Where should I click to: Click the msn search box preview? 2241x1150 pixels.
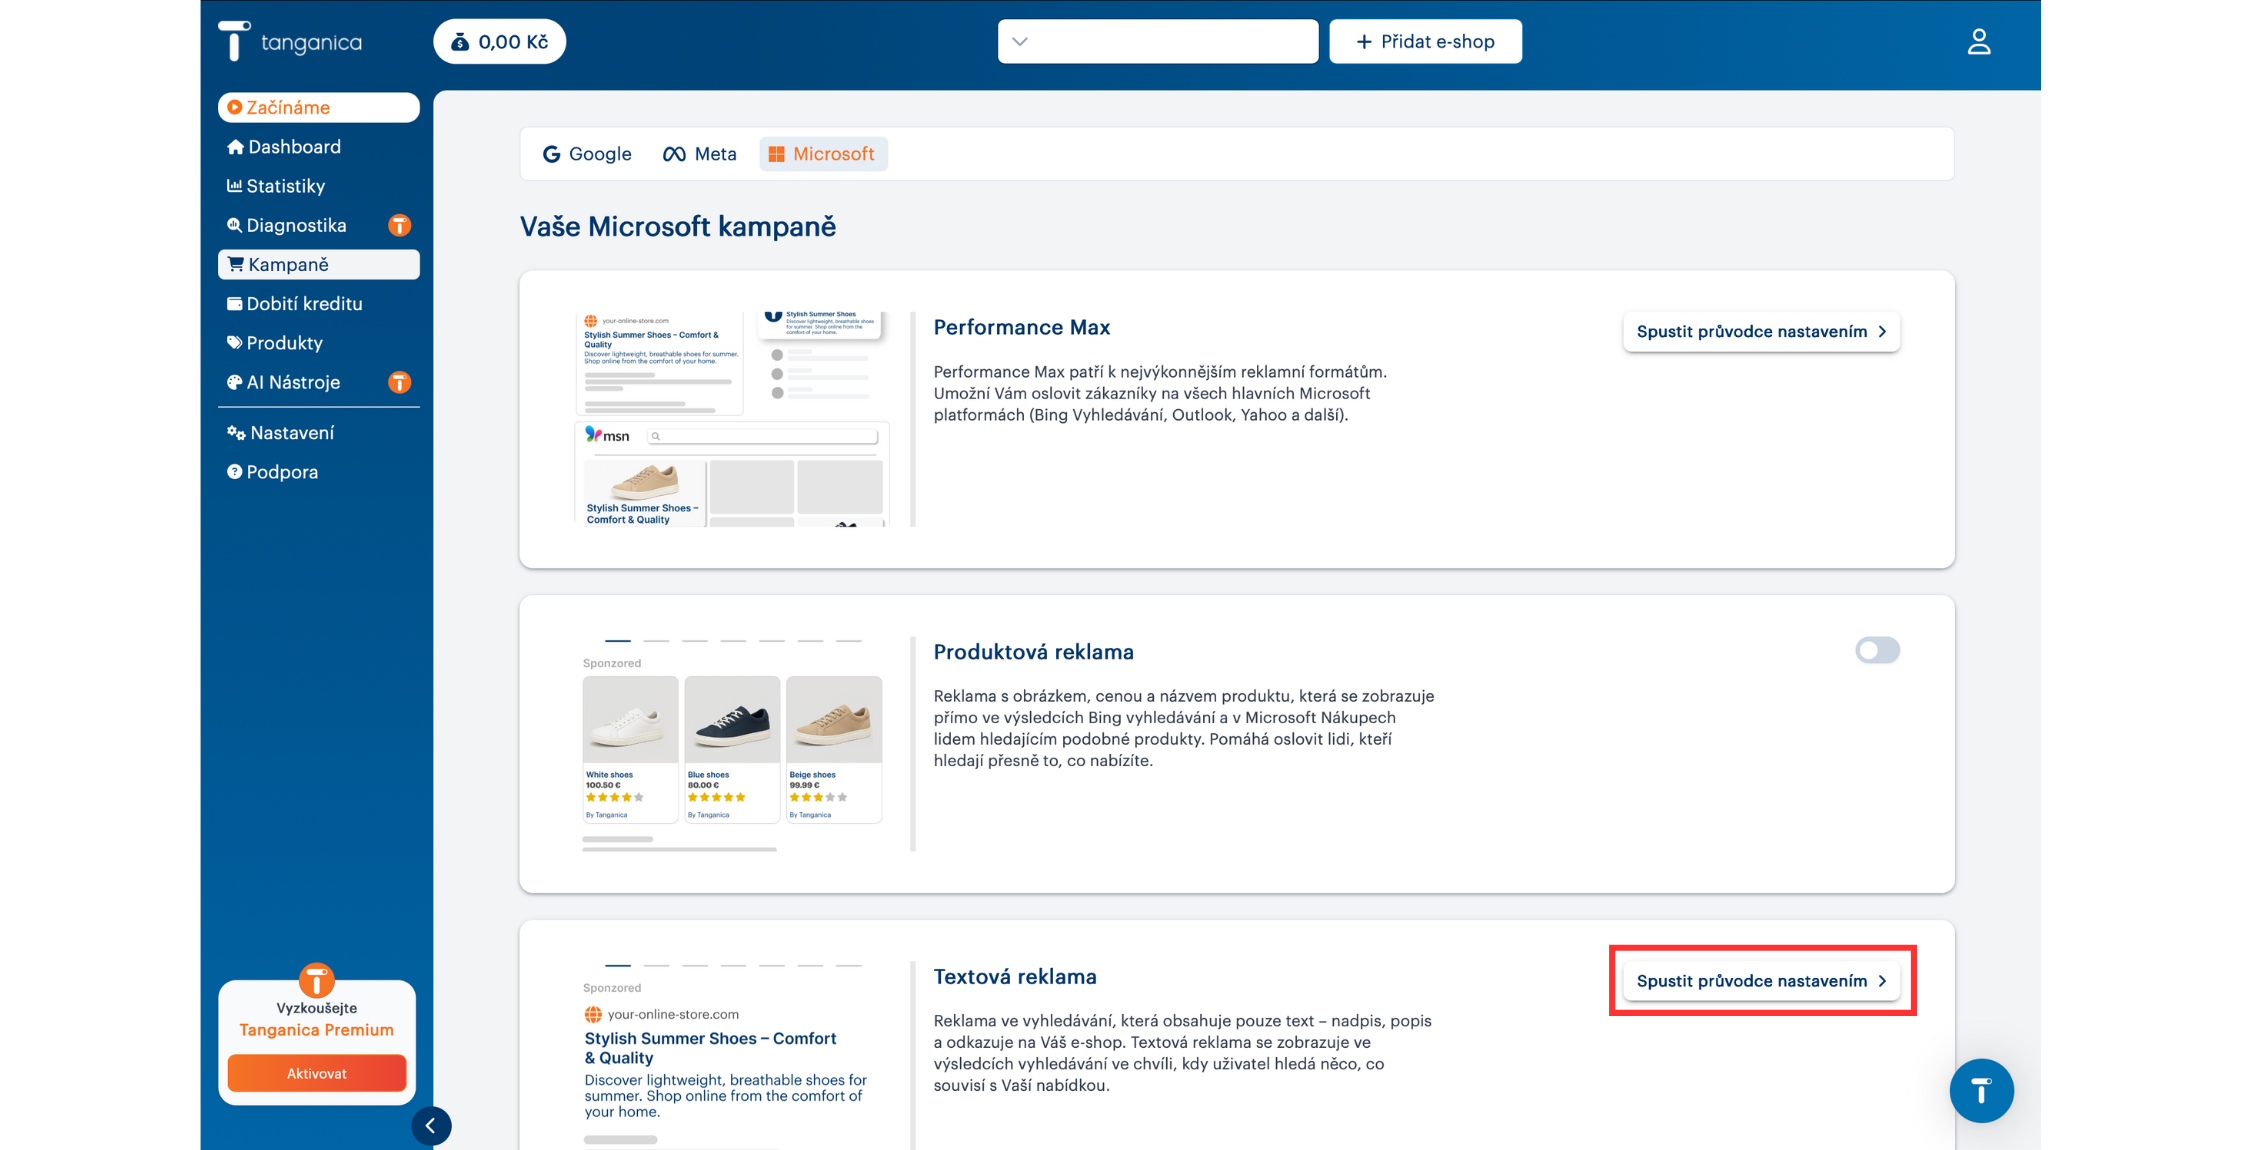pos(762,436)
